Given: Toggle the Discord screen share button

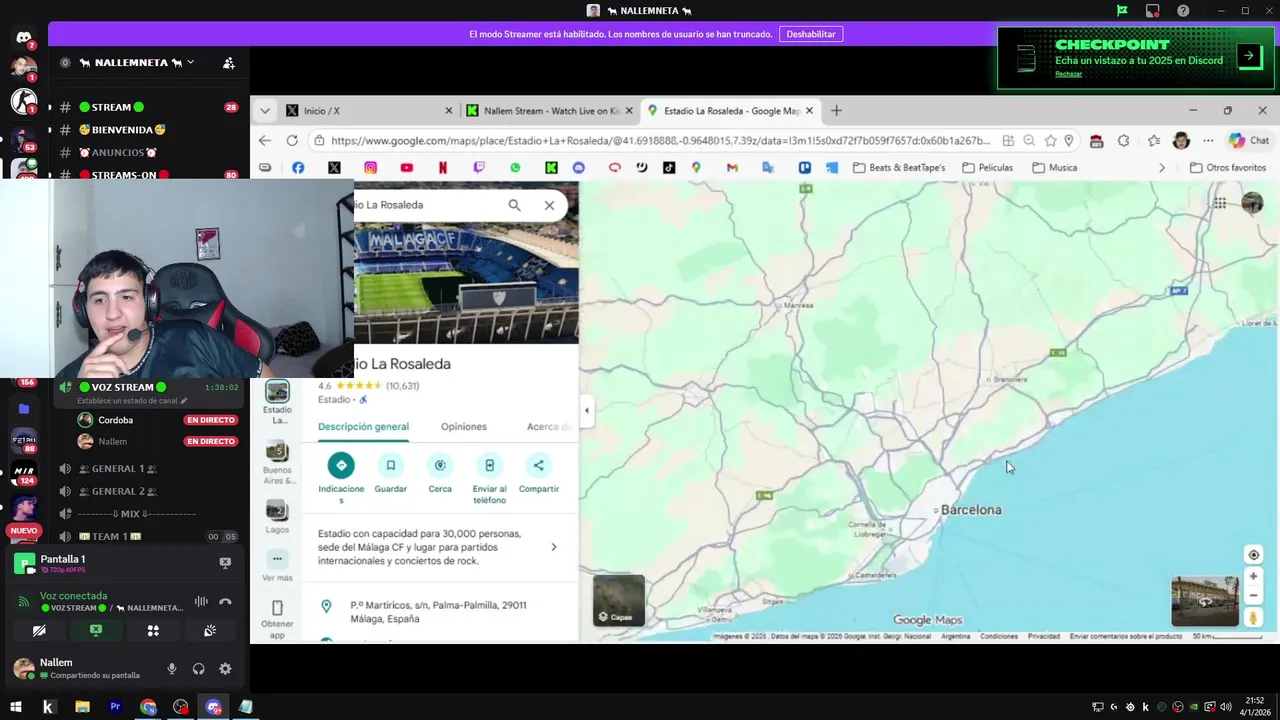Looking at the screenshot, I should [x=96, y=631].
